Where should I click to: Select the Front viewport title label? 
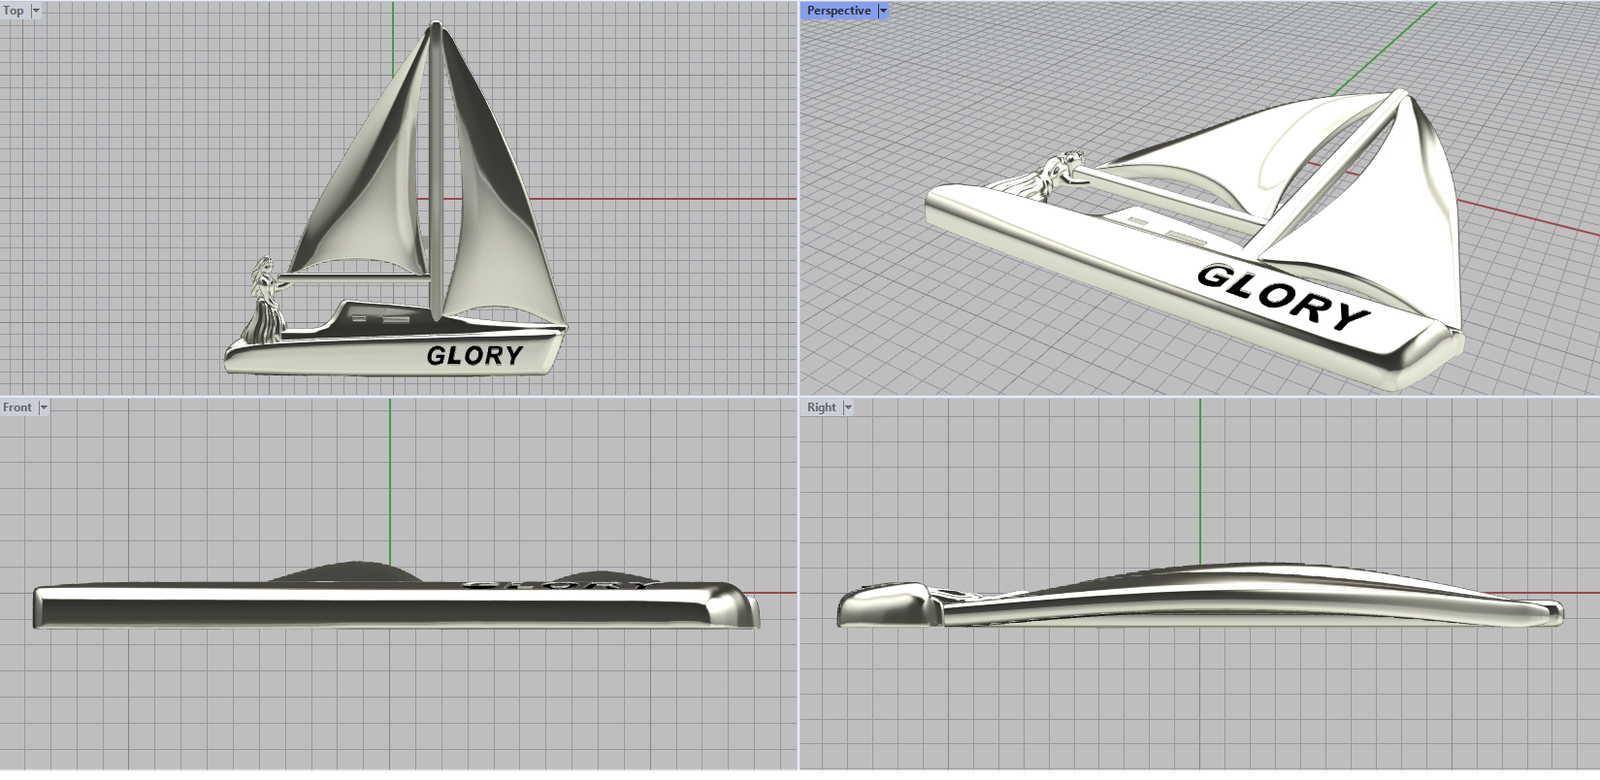click(x=17, y=407)
